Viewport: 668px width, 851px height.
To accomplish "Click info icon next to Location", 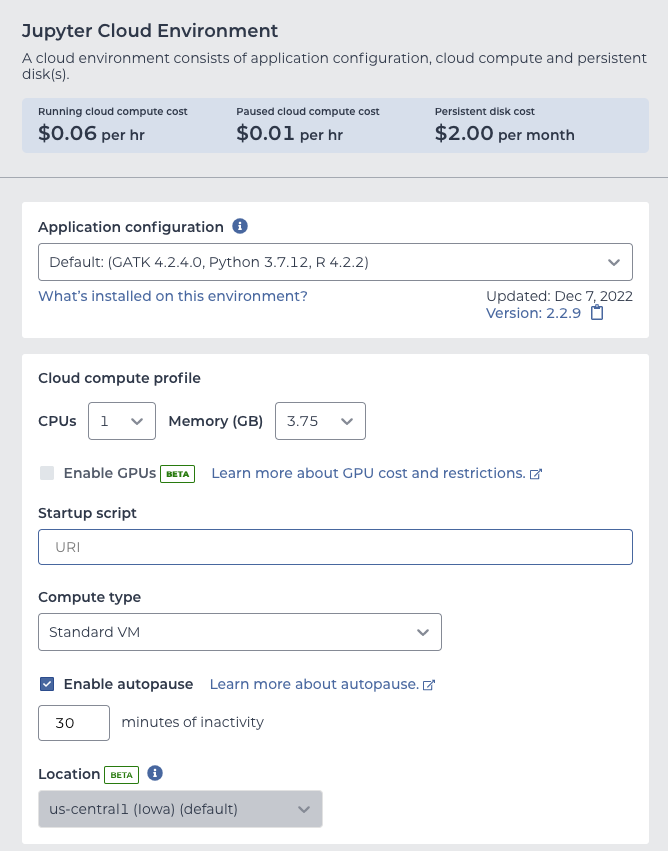I will pyautogui.click(x=155, y=773).
